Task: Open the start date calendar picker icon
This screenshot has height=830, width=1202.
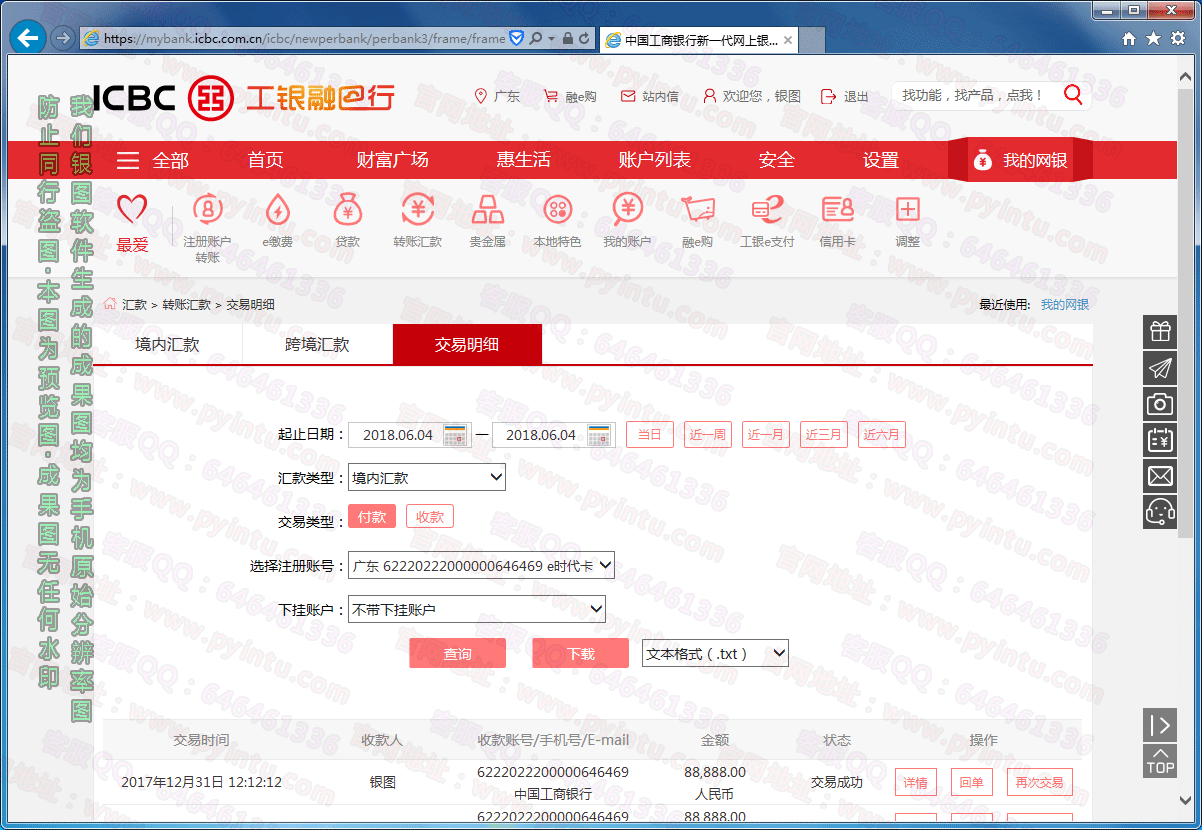Action: coord(455,435)
